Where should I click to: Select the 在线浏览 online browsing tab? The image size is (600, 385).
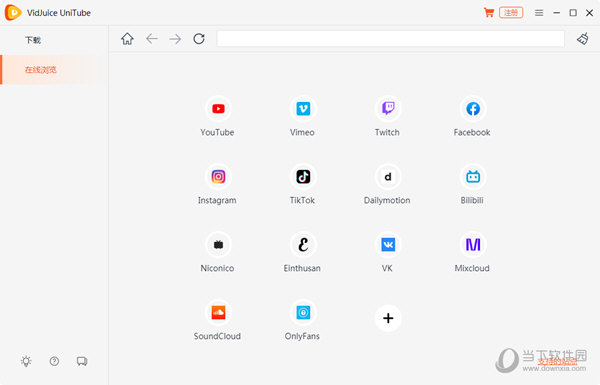(x=54, y=70)
